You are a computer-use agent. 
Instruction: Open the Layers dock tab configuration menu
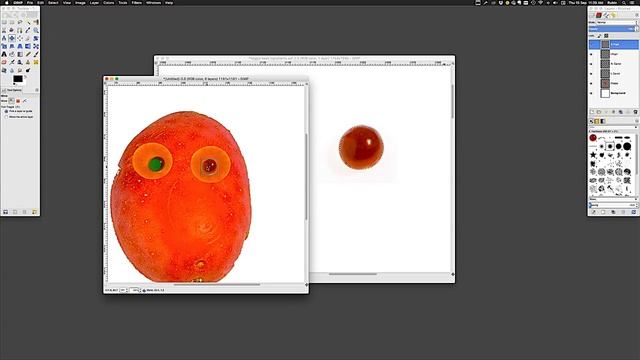tap(637, 15)
